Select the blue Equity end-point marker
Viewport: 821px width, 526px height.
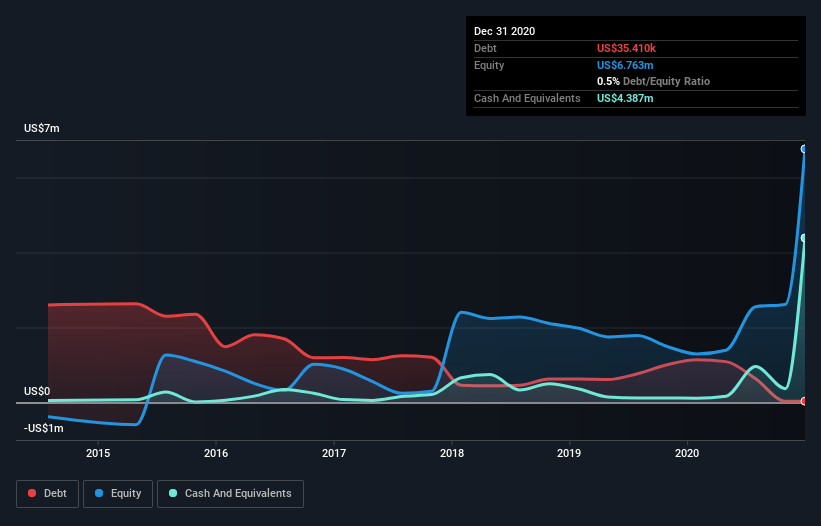pos(804,149)
